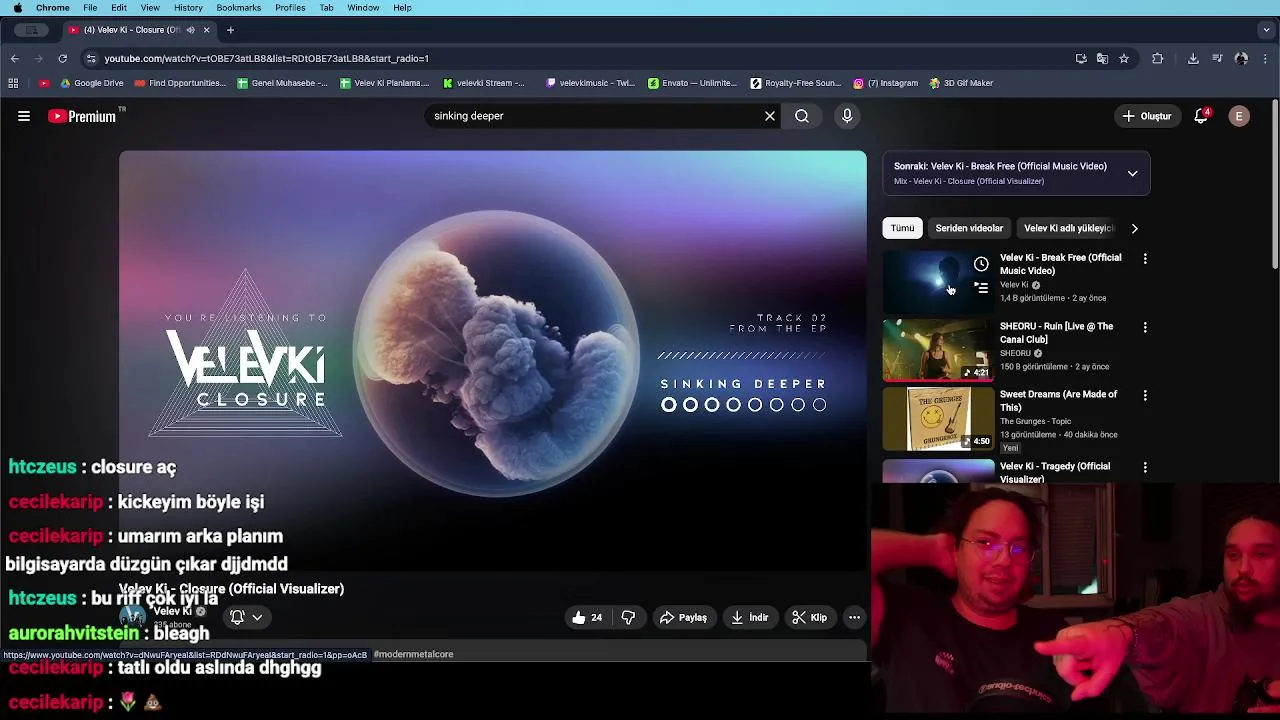Screen dimensions: 1280x720
Task: Open the History menu
Action: coord(188,8)
